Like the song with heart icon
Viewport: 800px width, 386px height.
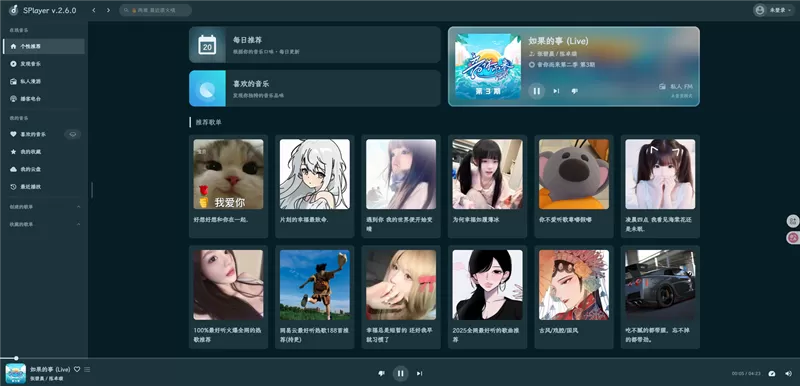[x=77, y=369]
